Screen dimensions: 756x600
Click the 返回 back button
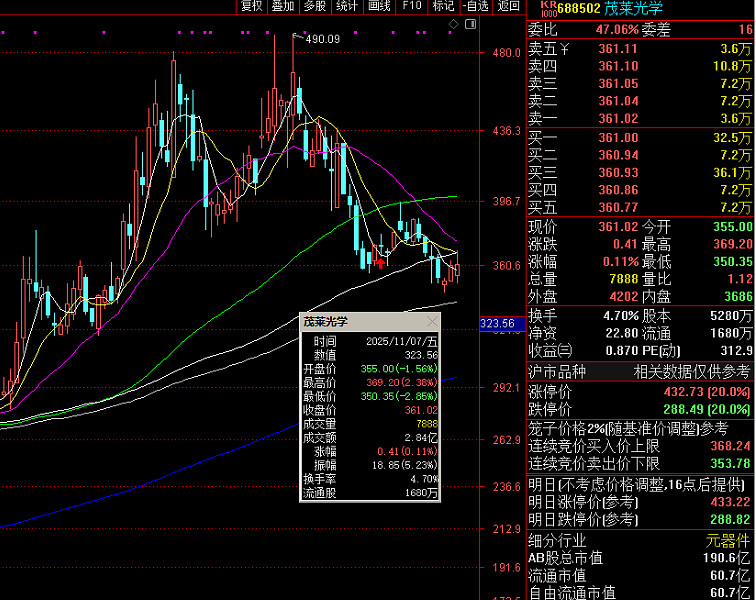pyautogui.click(x=508, y=6)
